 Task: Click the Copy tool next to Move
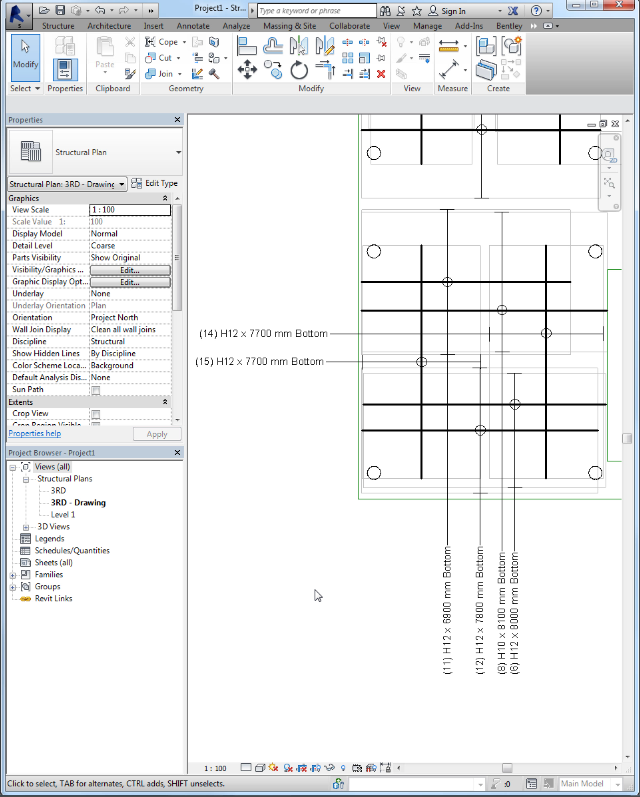coord(273,70)
